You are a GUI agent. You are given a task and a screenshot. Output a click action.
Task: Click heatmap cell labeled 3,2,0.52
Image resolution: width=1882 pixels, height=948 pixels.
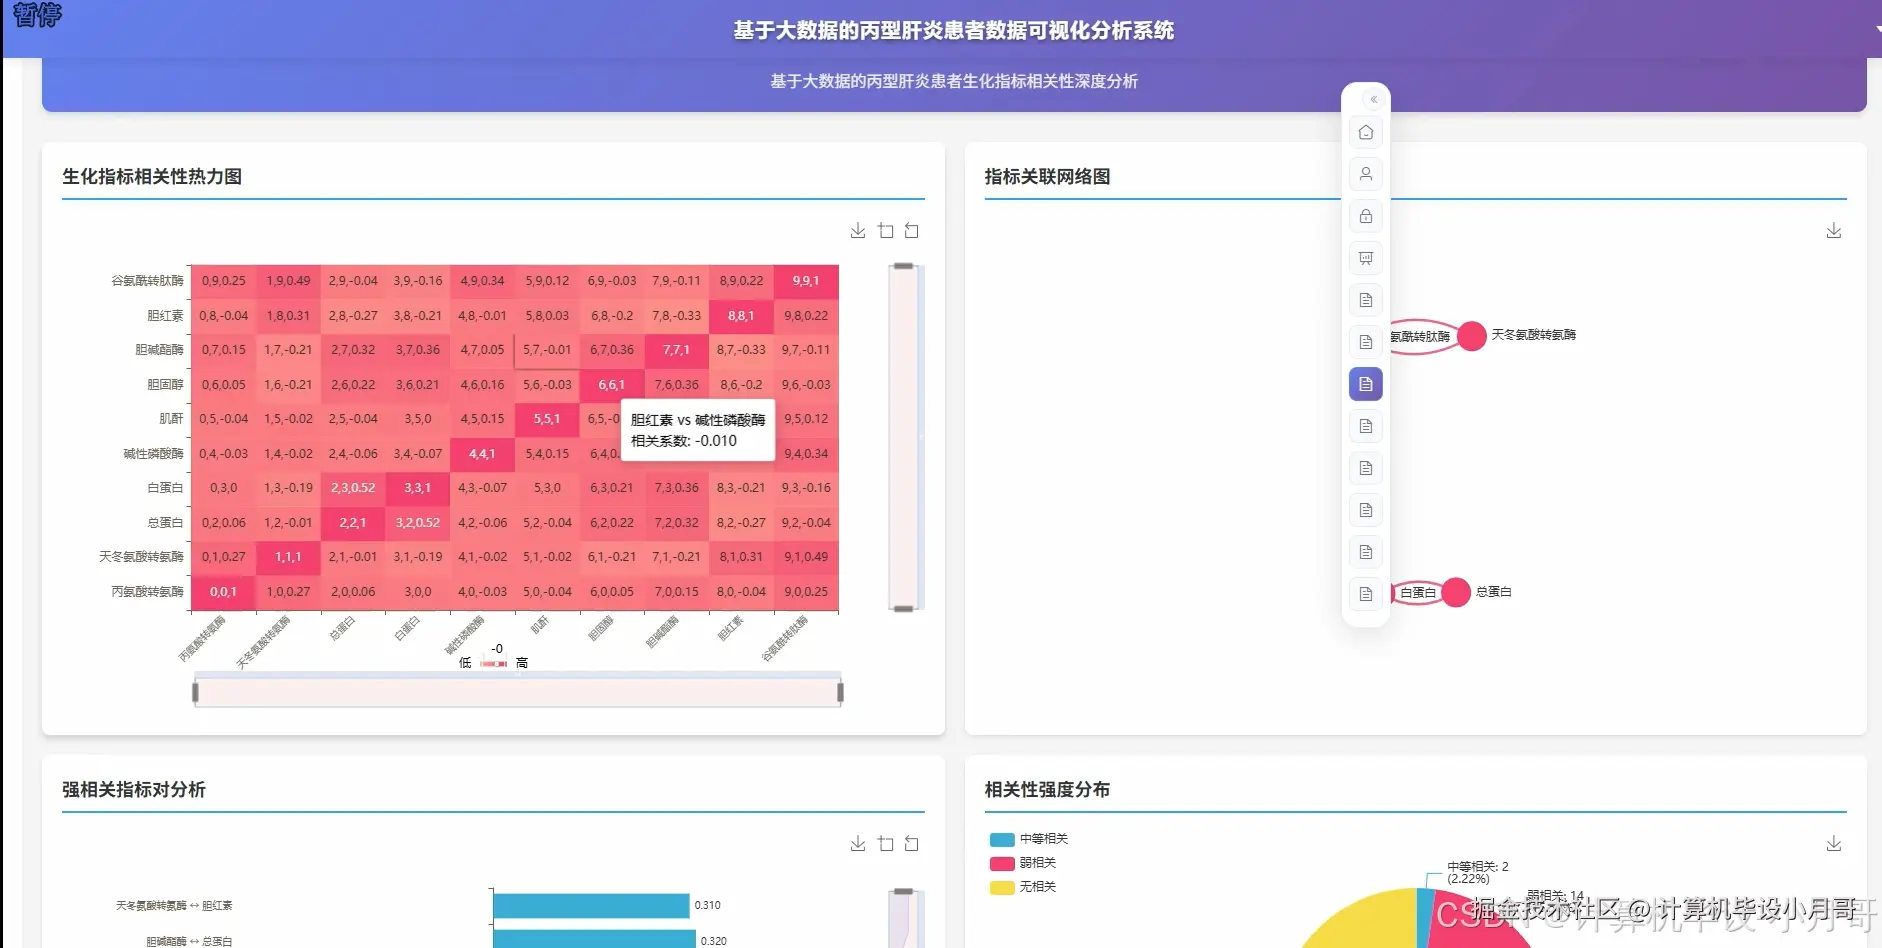418,523
